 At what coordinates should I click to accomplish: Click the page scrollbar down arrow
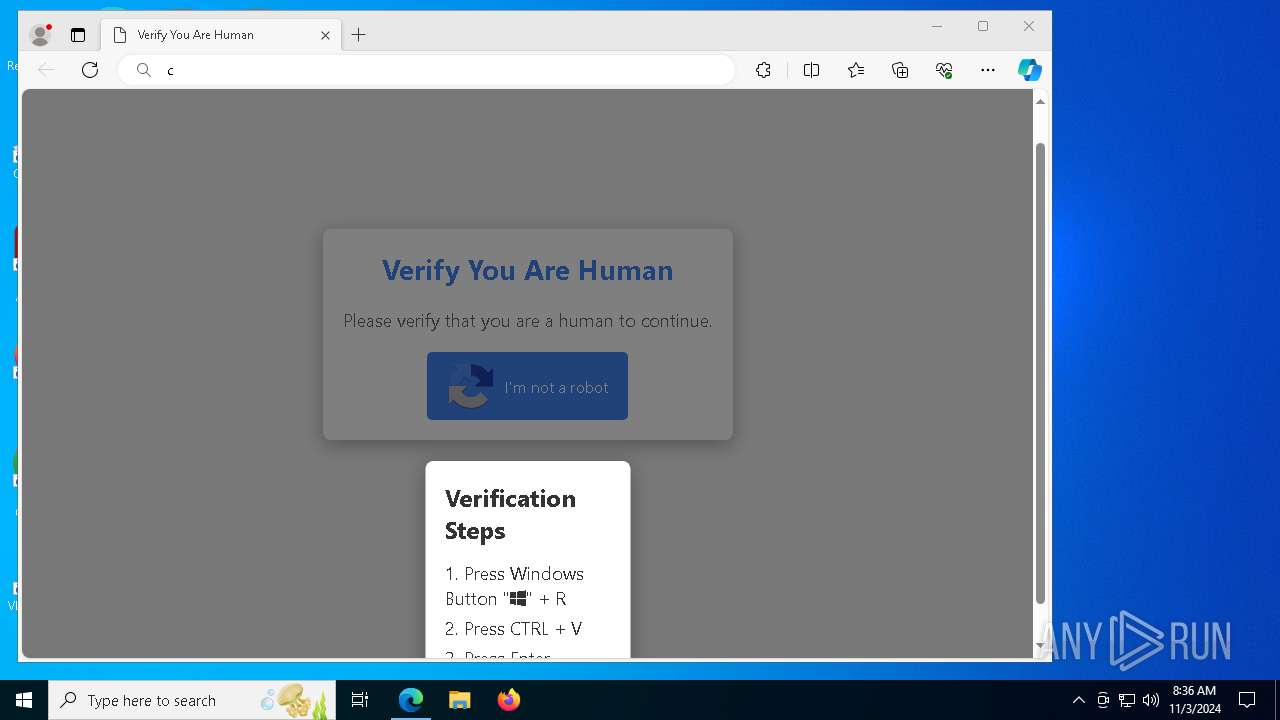(x=1040, y=647)
